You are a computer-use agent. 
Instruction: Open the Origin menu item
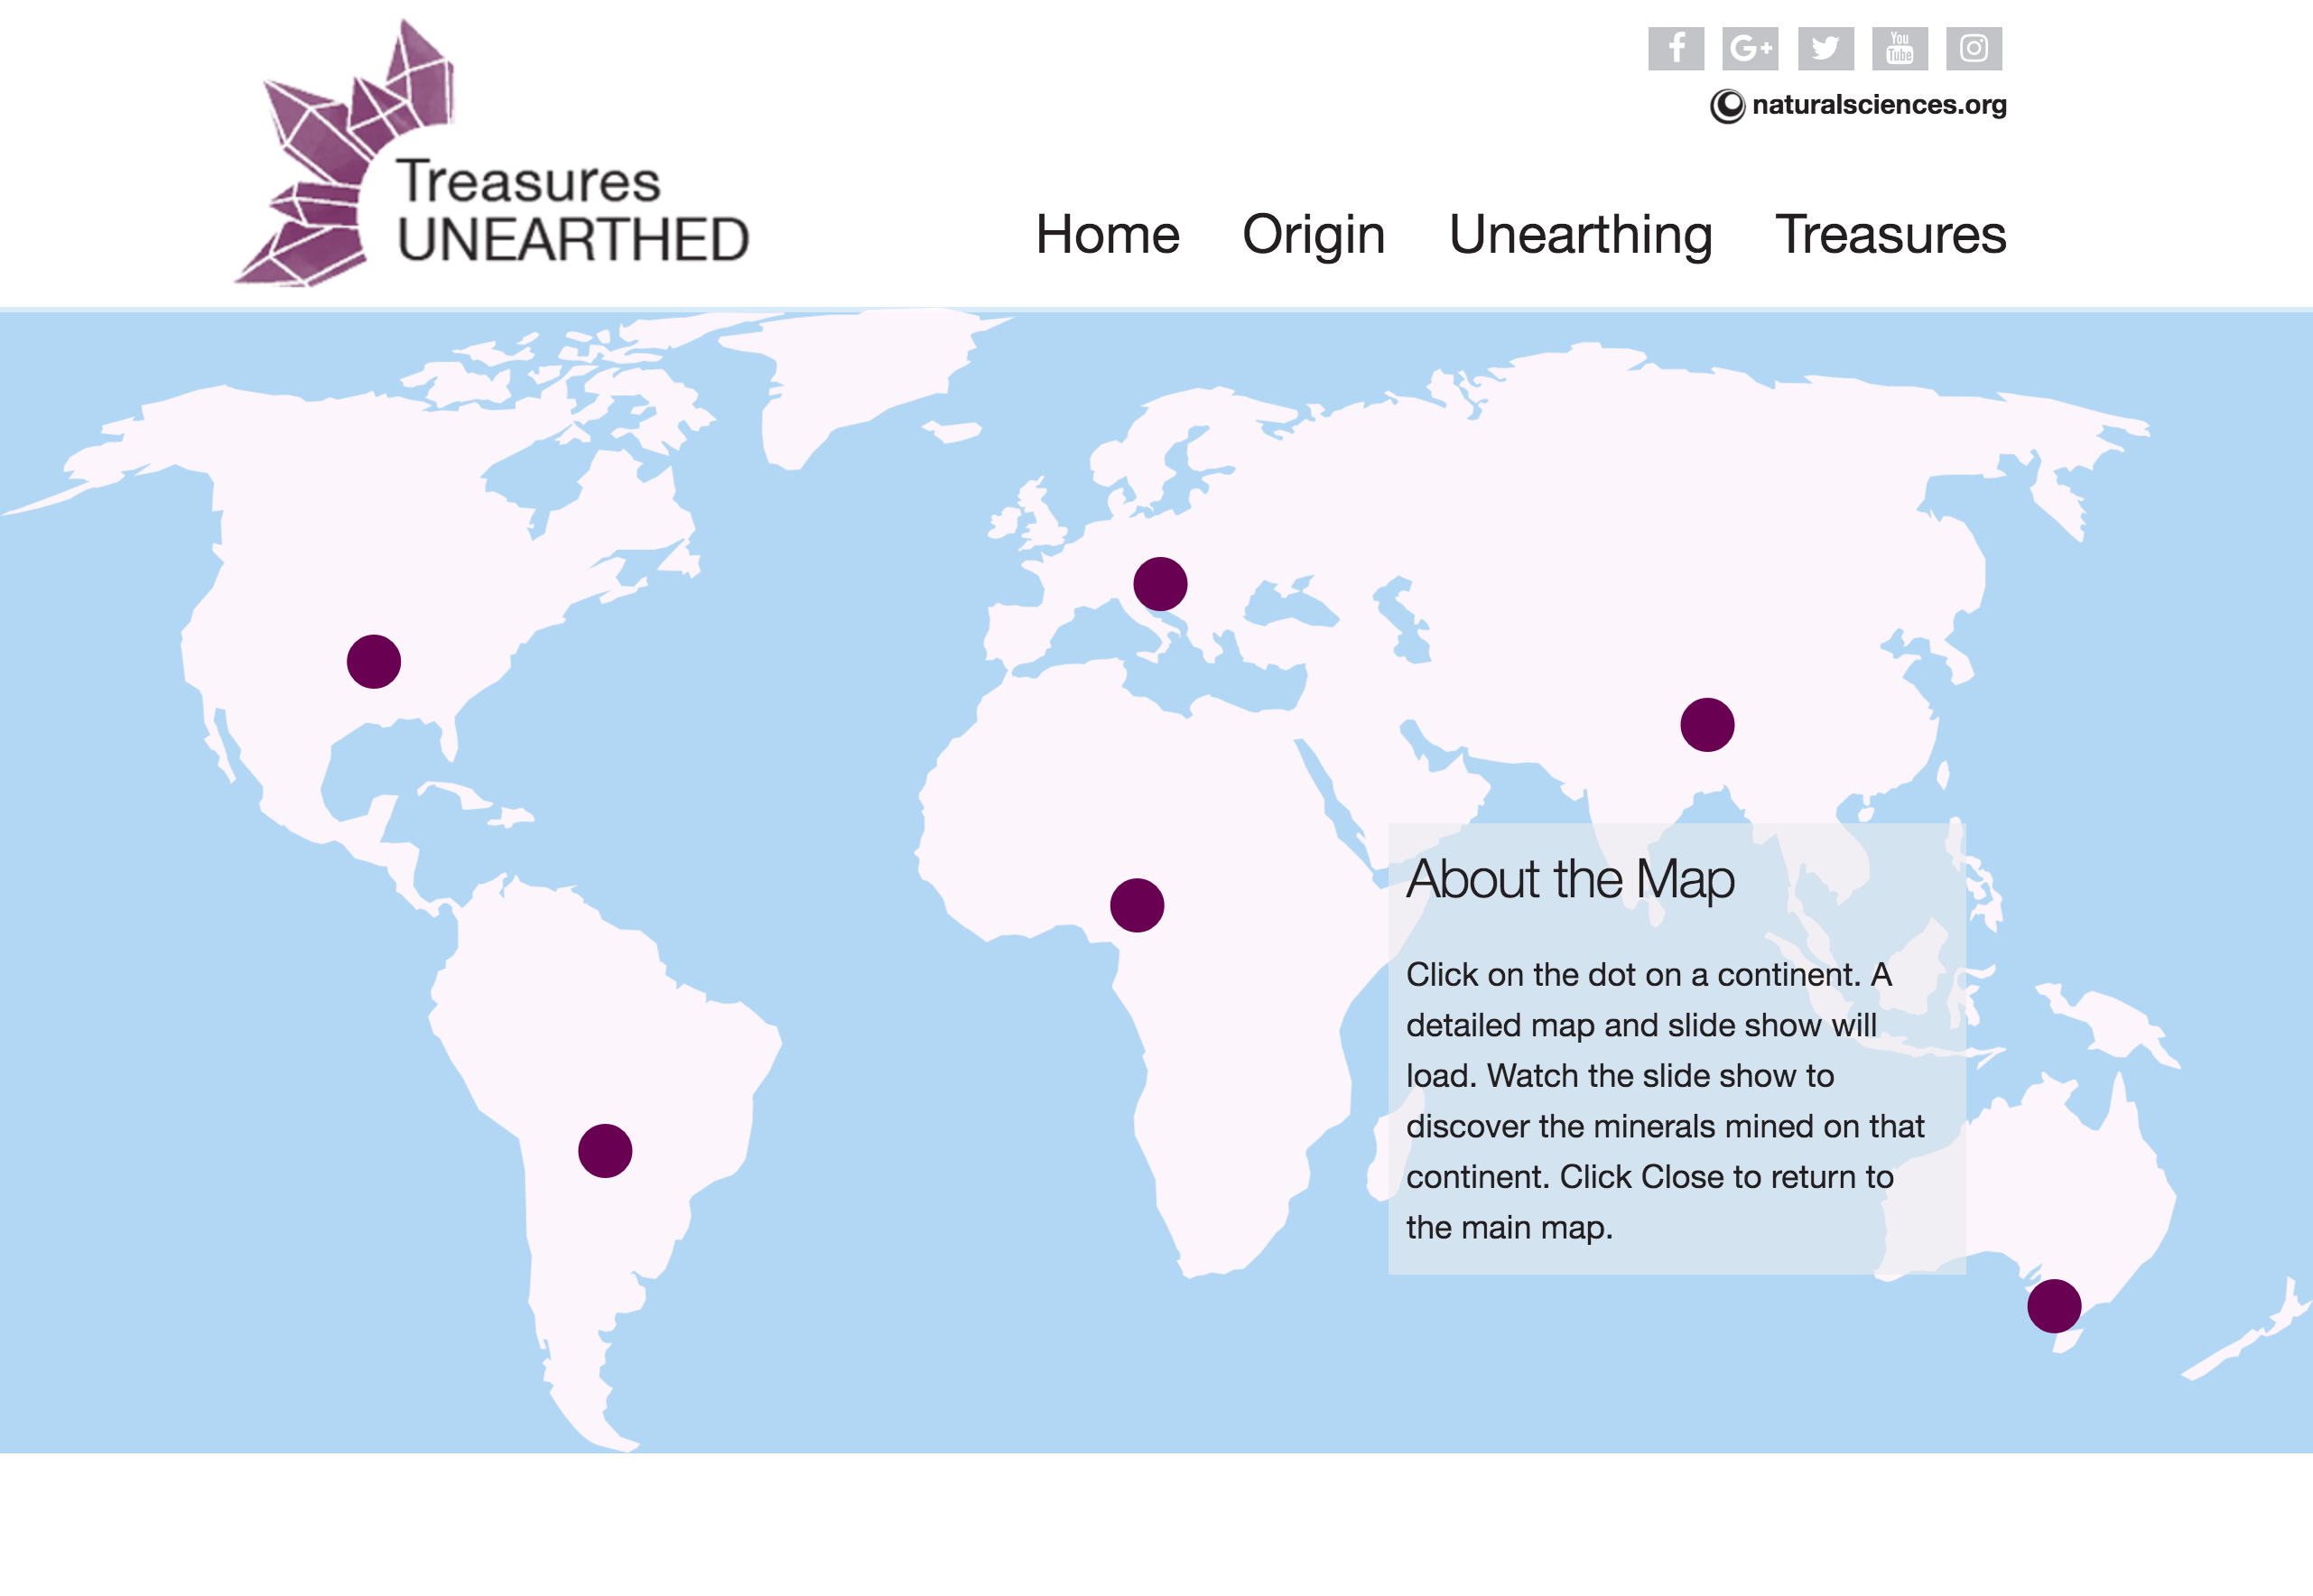pos(1313,237)
